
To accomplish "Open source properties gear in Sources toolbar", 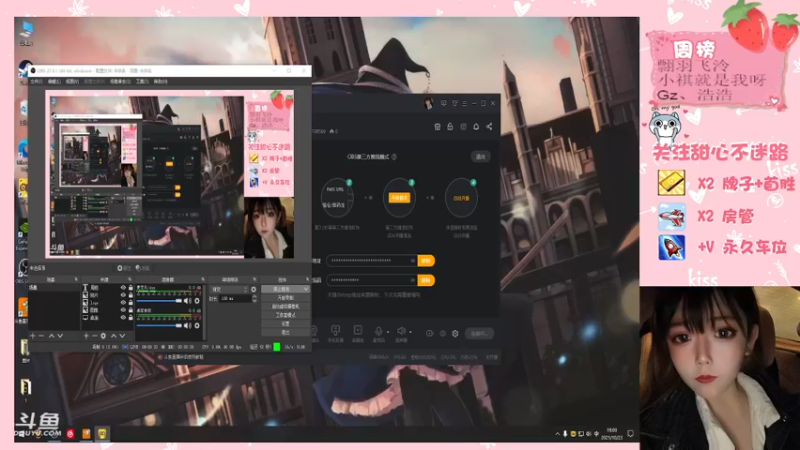I will tap(103, 336).
